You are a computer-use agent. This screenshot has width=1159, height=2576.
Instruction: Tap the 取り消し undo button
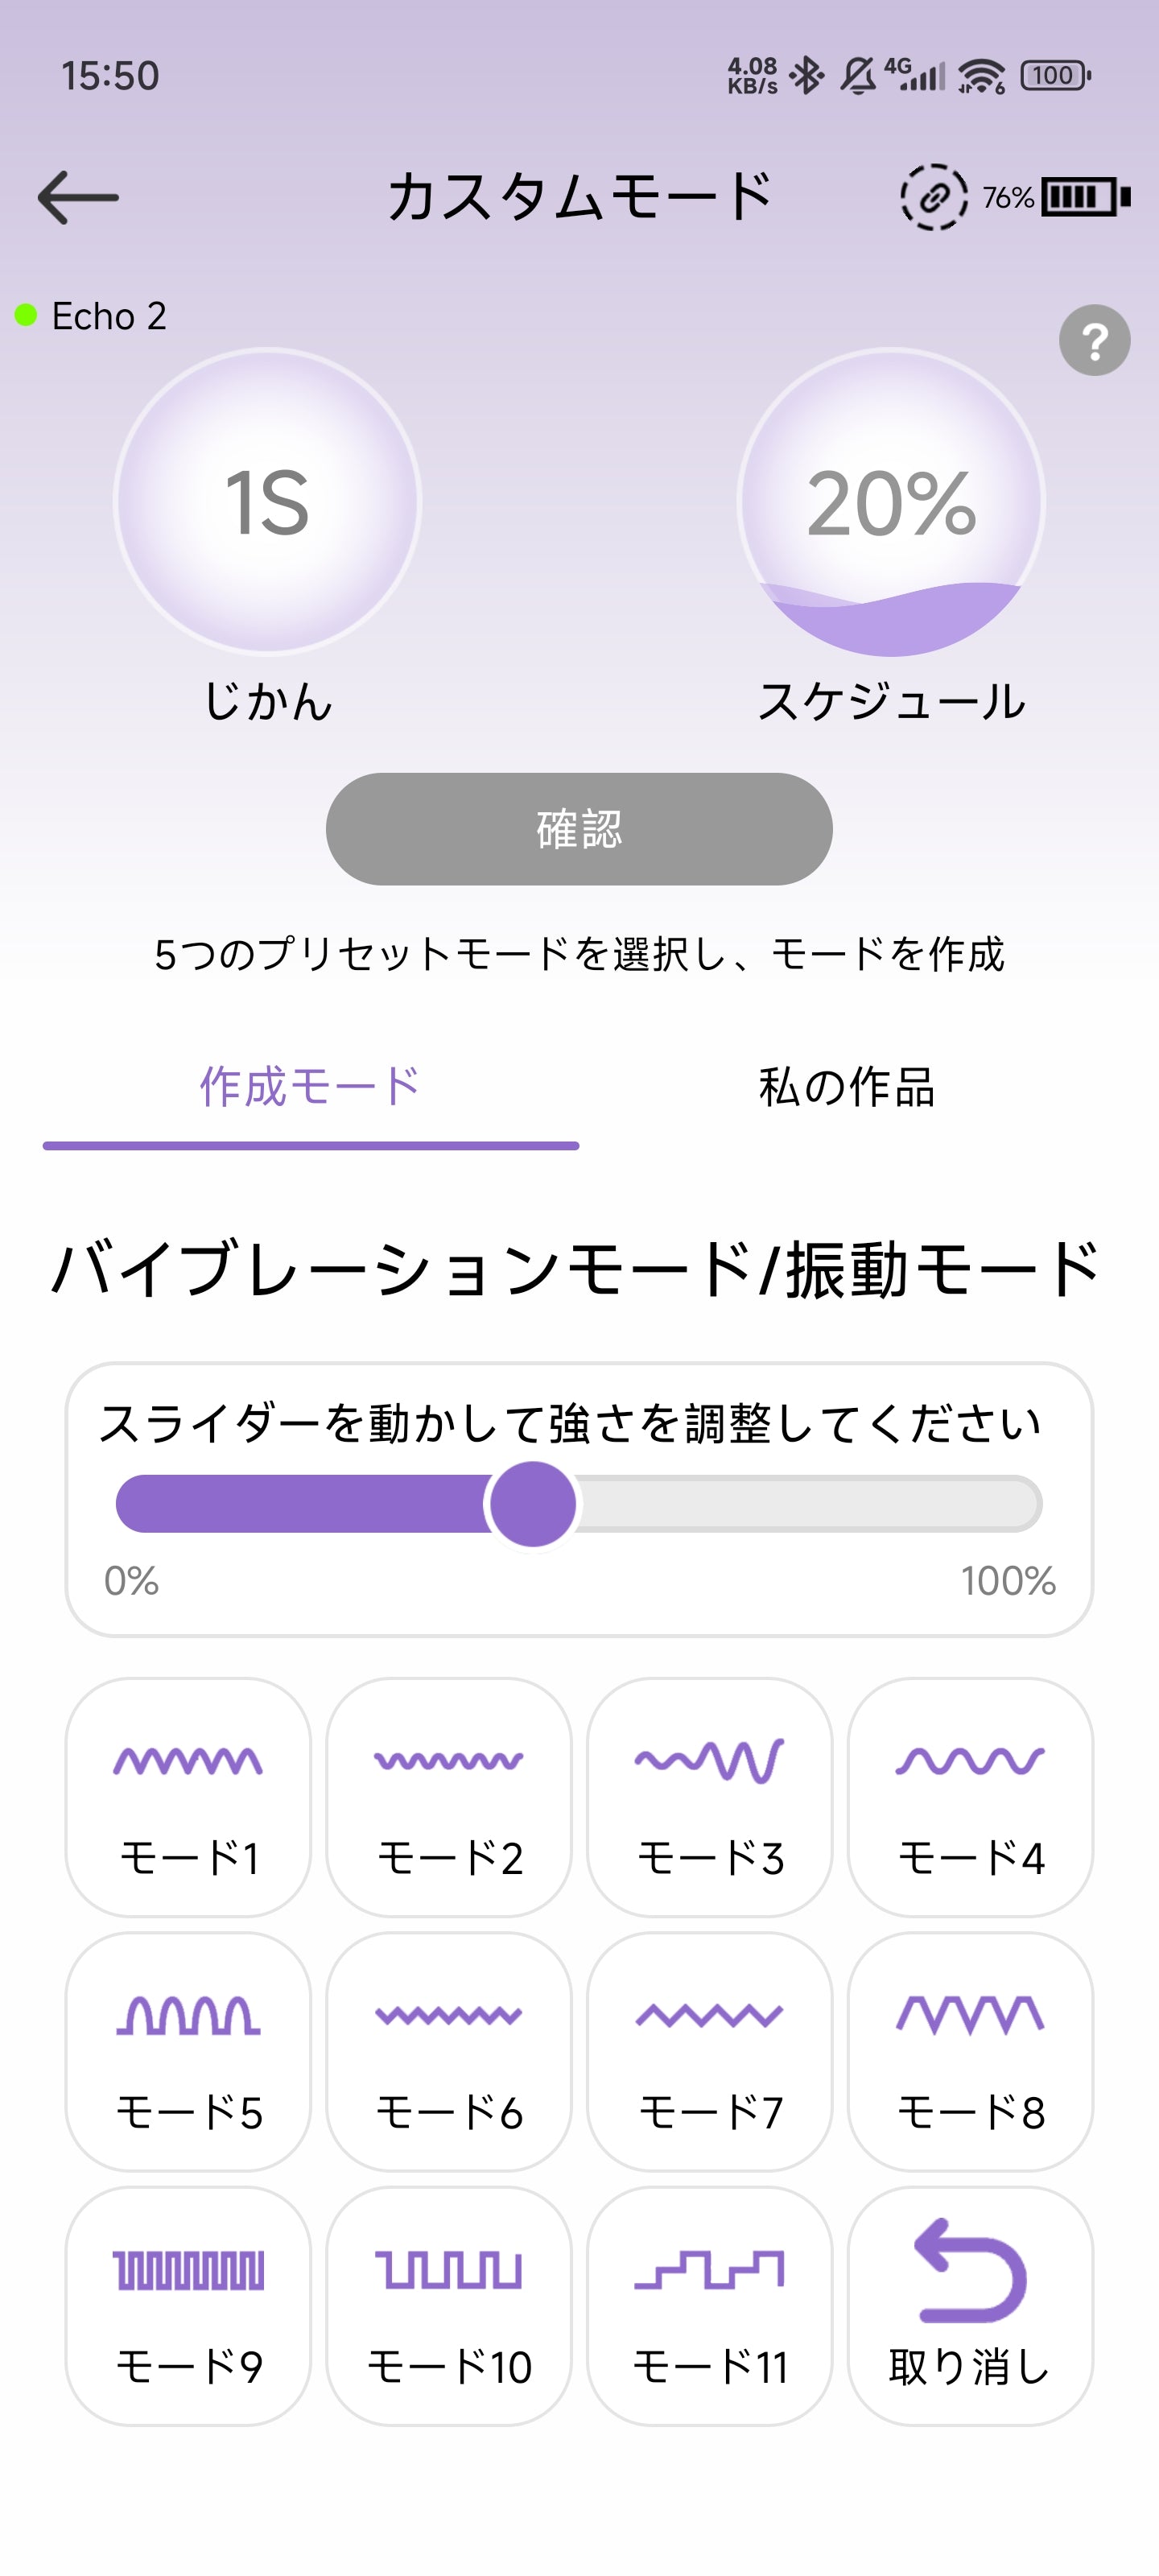pos(969,2305)
